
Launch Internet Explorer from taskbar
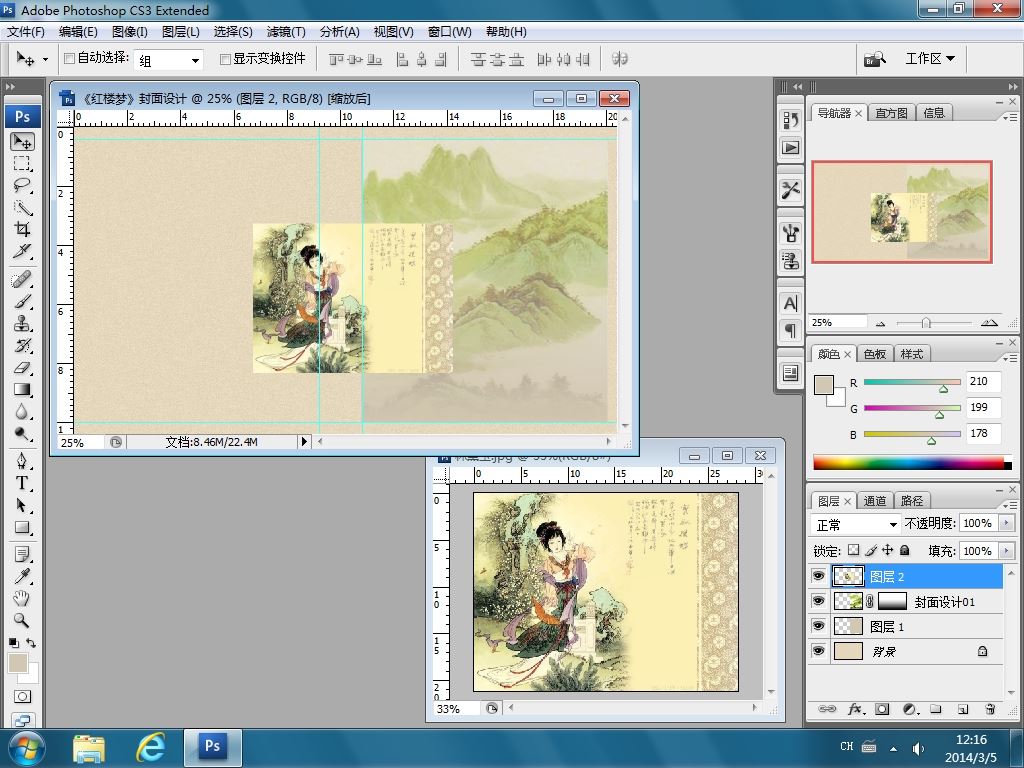coord(150,748)
